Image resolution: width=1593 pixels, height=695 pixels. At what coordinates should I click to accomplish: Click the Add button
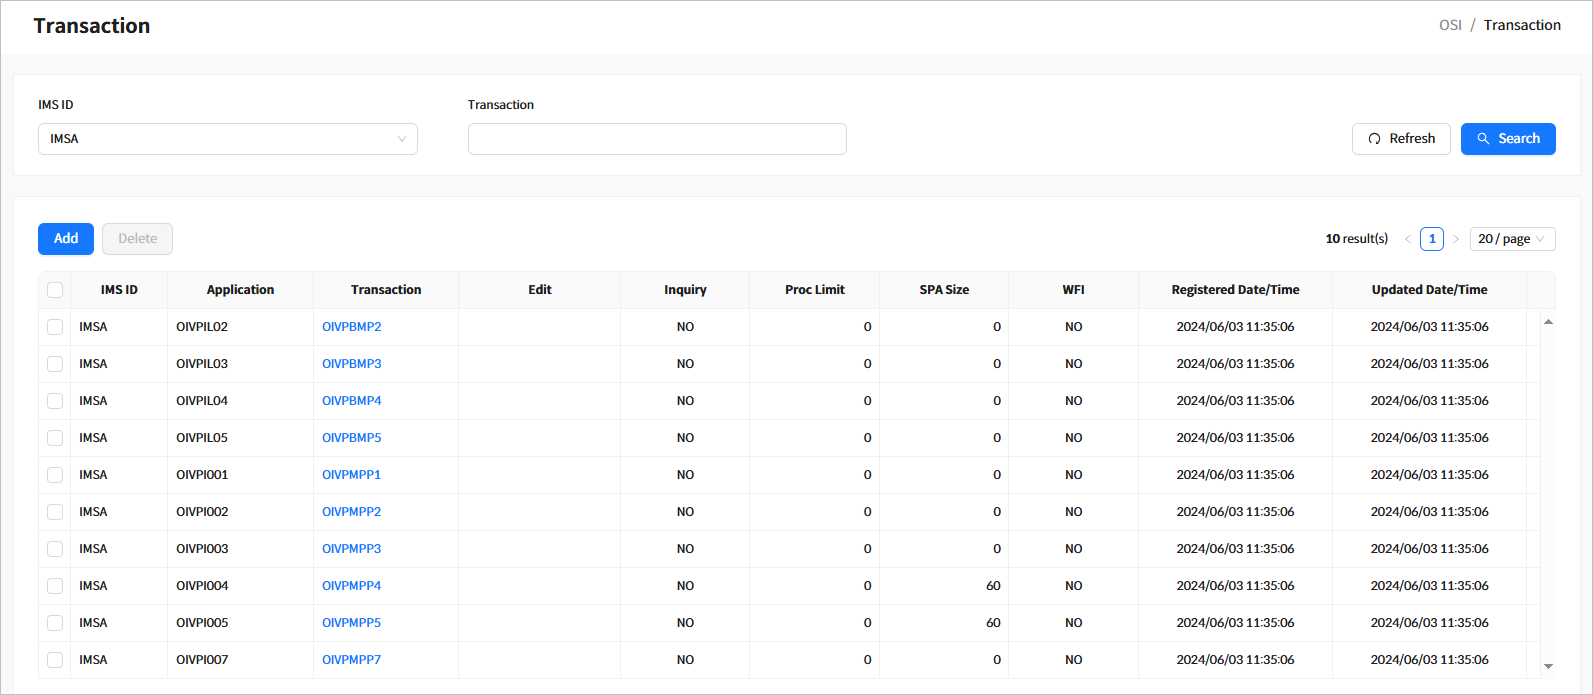(66, 239)
